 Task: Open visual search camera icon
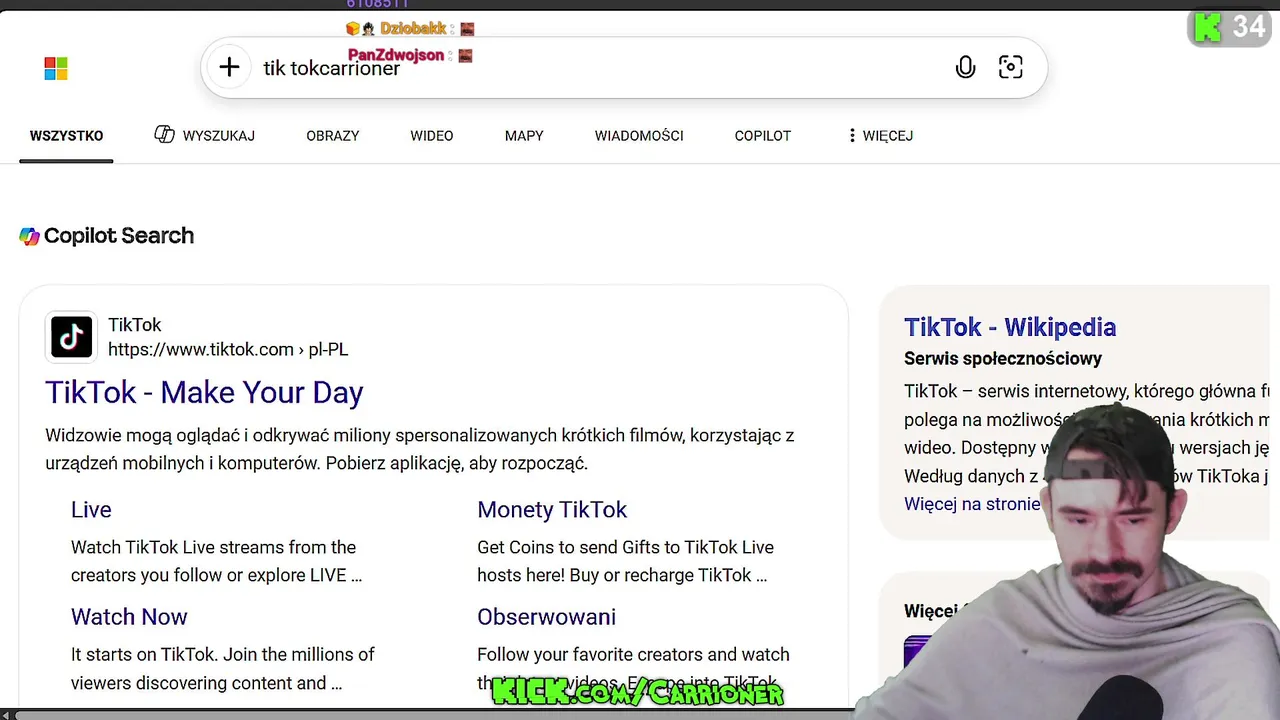tap(1011, 67)
